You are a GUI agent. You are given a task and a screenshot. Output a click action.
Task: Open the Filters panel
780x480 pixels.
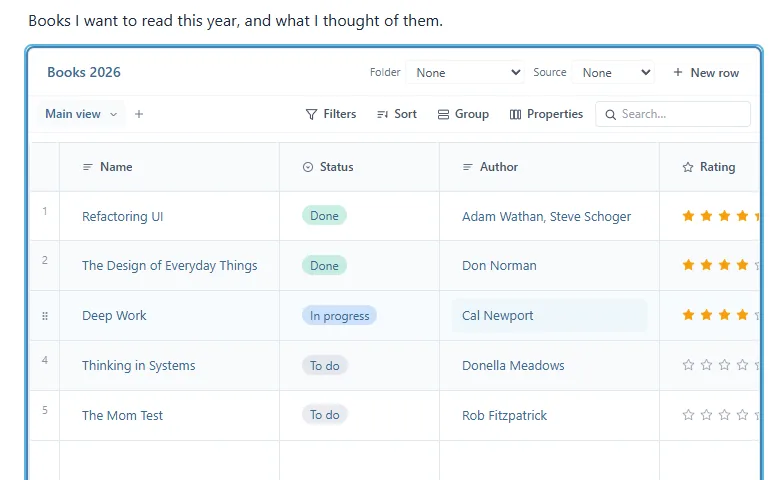coord(331,114)
